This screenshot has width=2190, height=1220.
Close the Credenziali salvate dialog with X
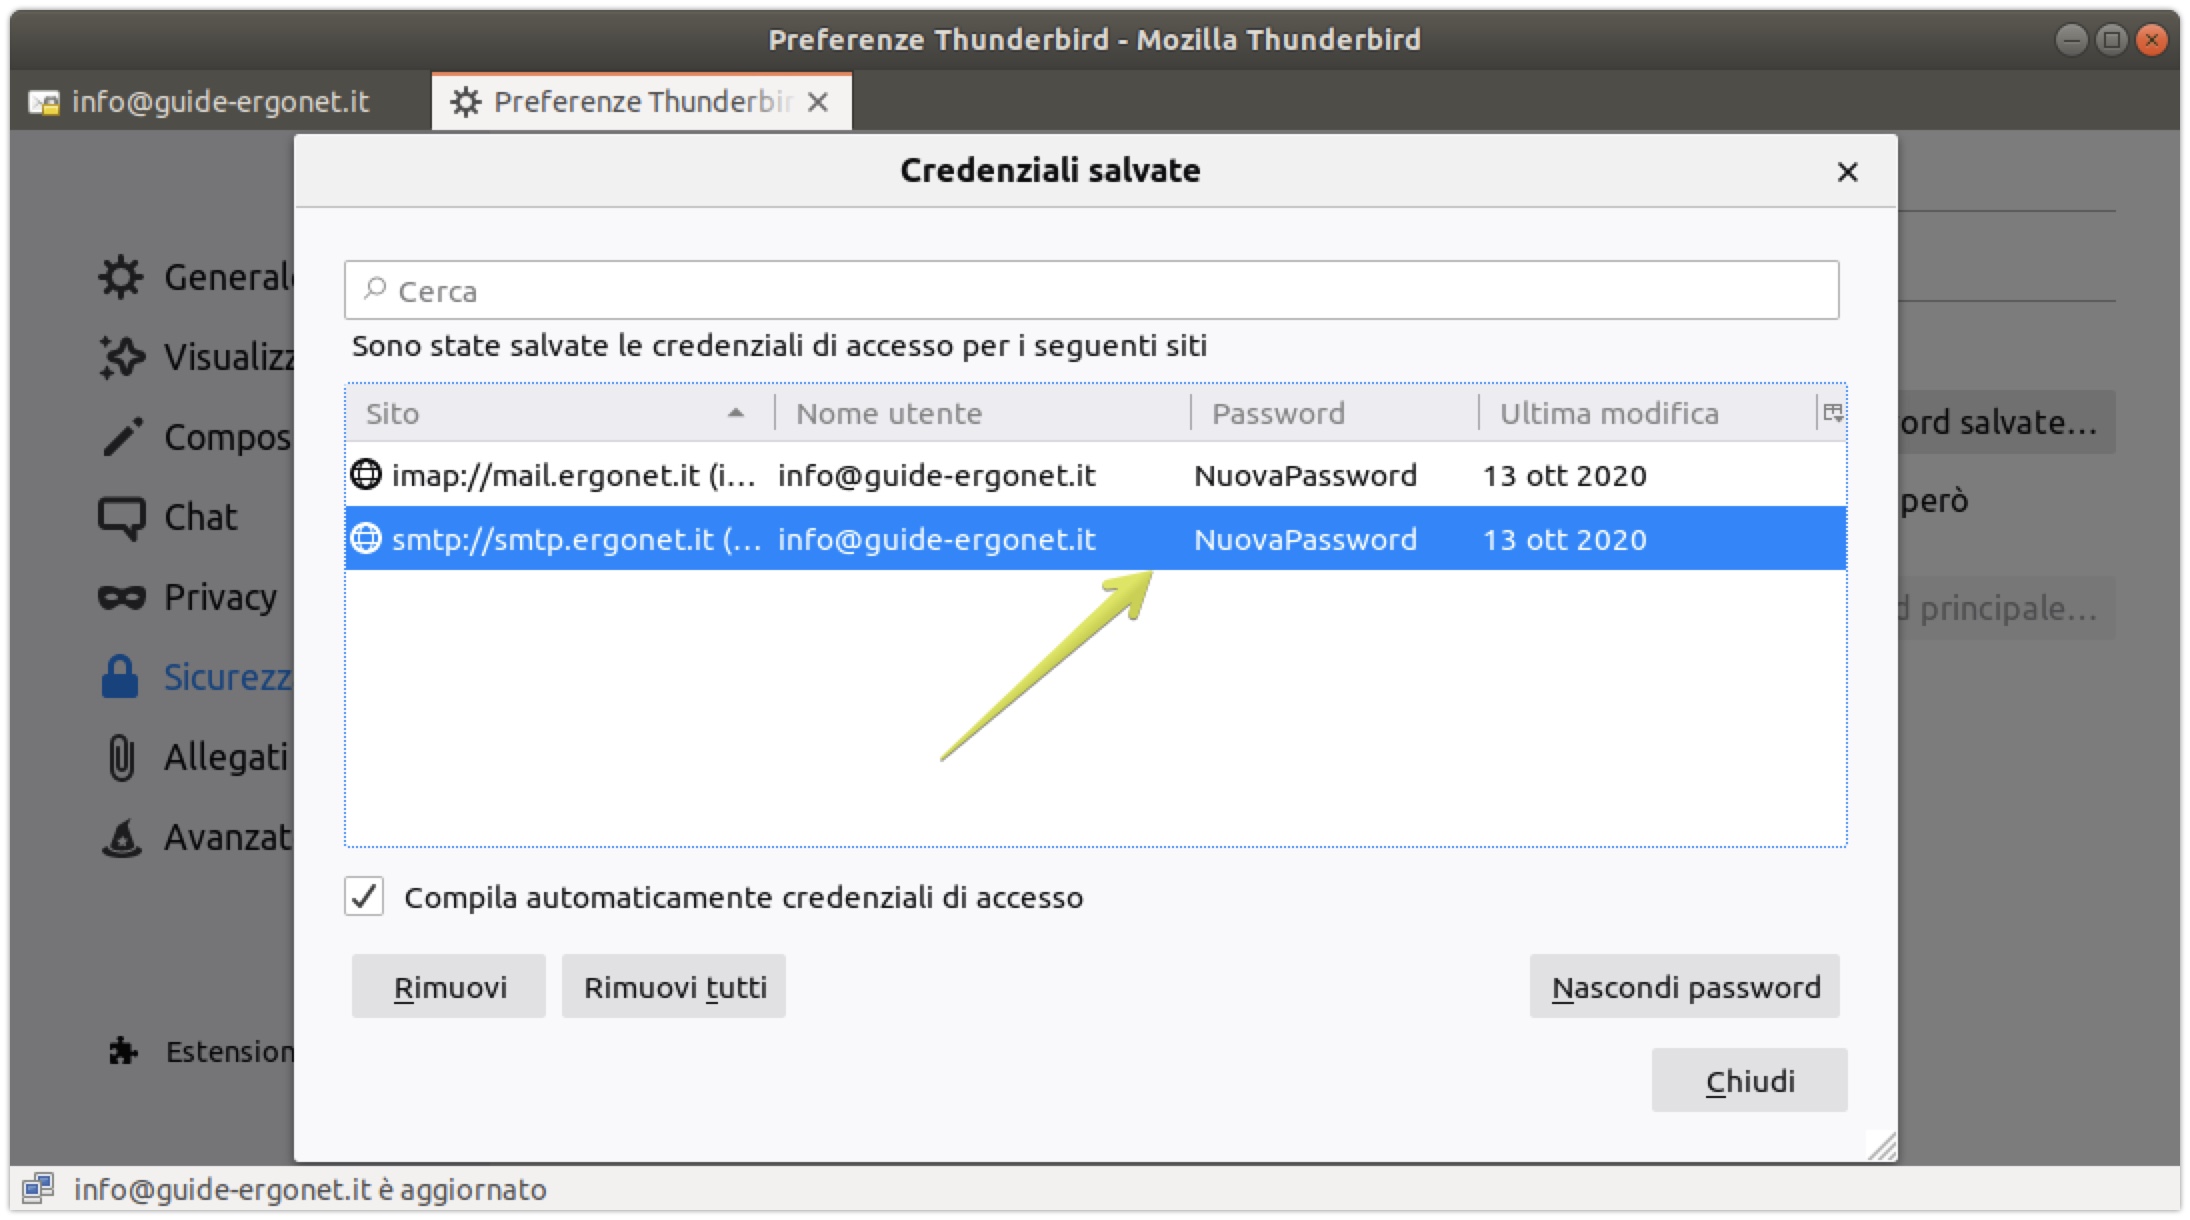(x=1847, y=172)
